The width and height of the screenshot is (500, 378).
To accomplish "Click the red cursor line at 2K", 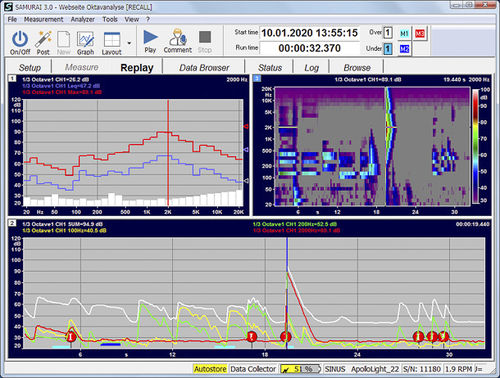I will (168, 153).
